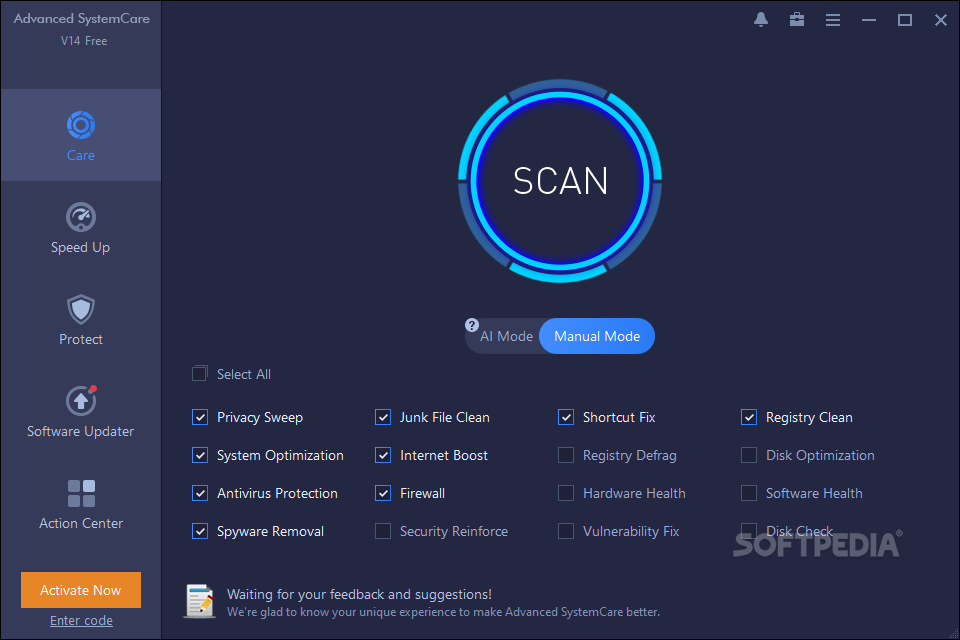Uncheck System Optimization
The image size is (960, 640).
200,455
